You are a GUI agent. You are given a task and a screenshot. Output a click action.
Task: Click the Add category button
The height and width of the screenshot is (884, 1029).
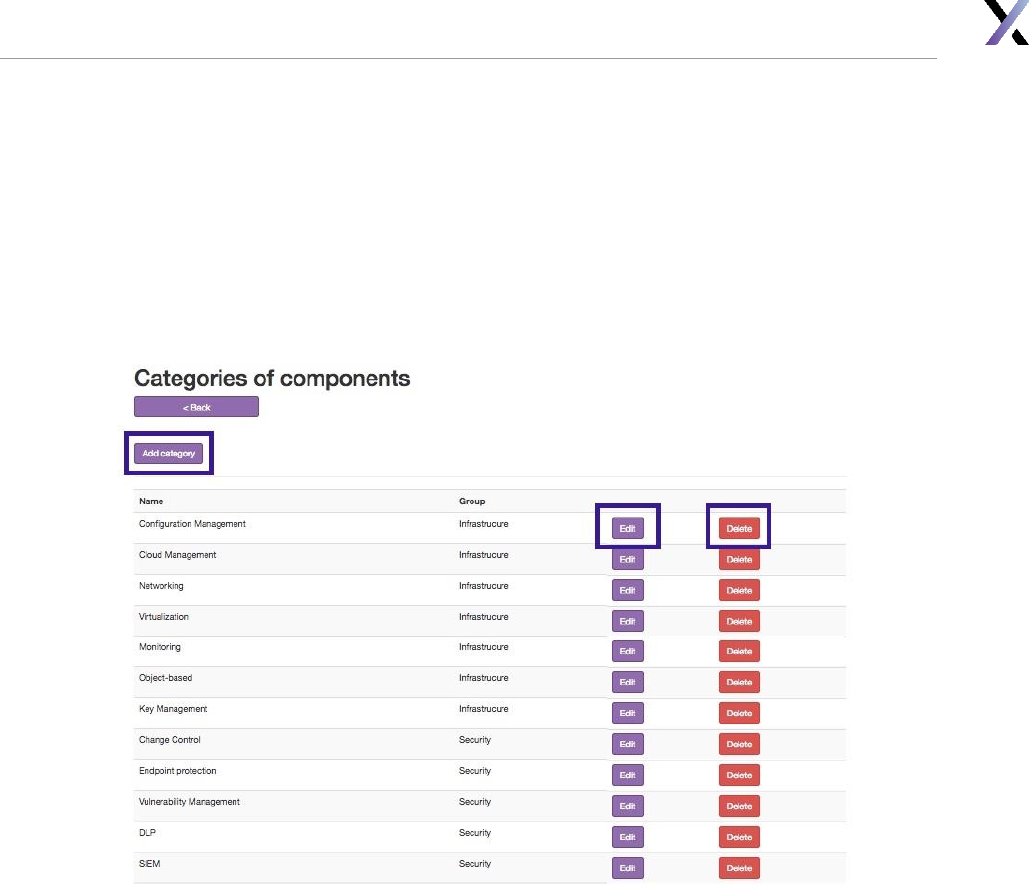pos(168,454)
